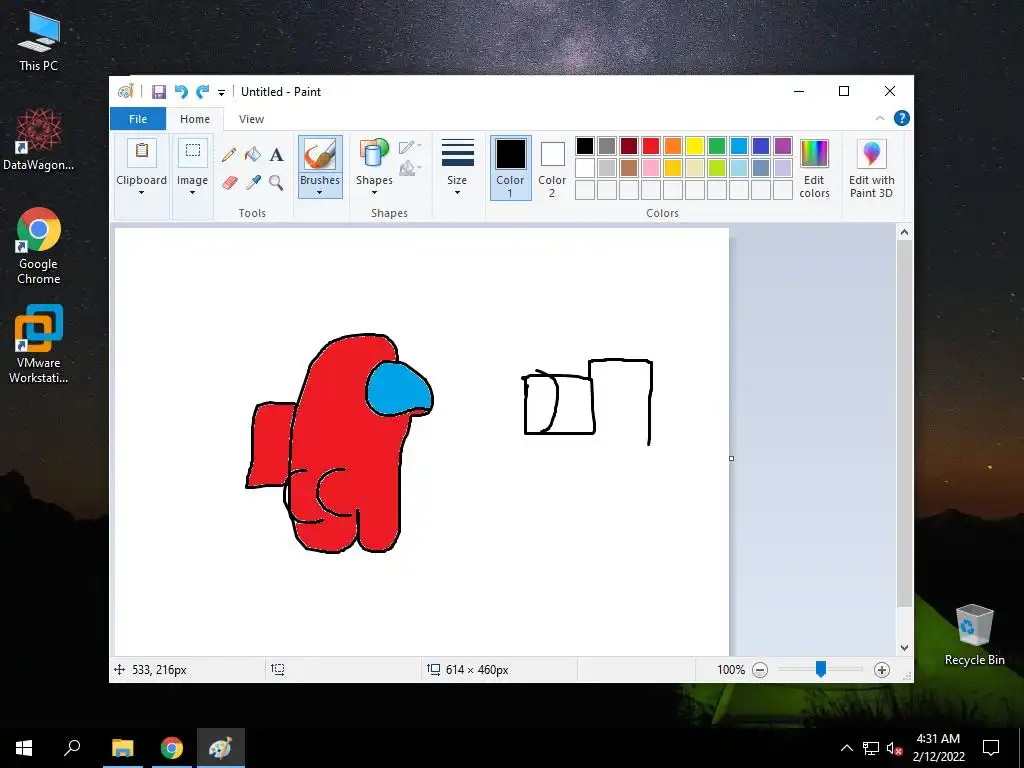Click the Shape outline icon
Viewport: 1024px width, 768px height.
[408, 147]
